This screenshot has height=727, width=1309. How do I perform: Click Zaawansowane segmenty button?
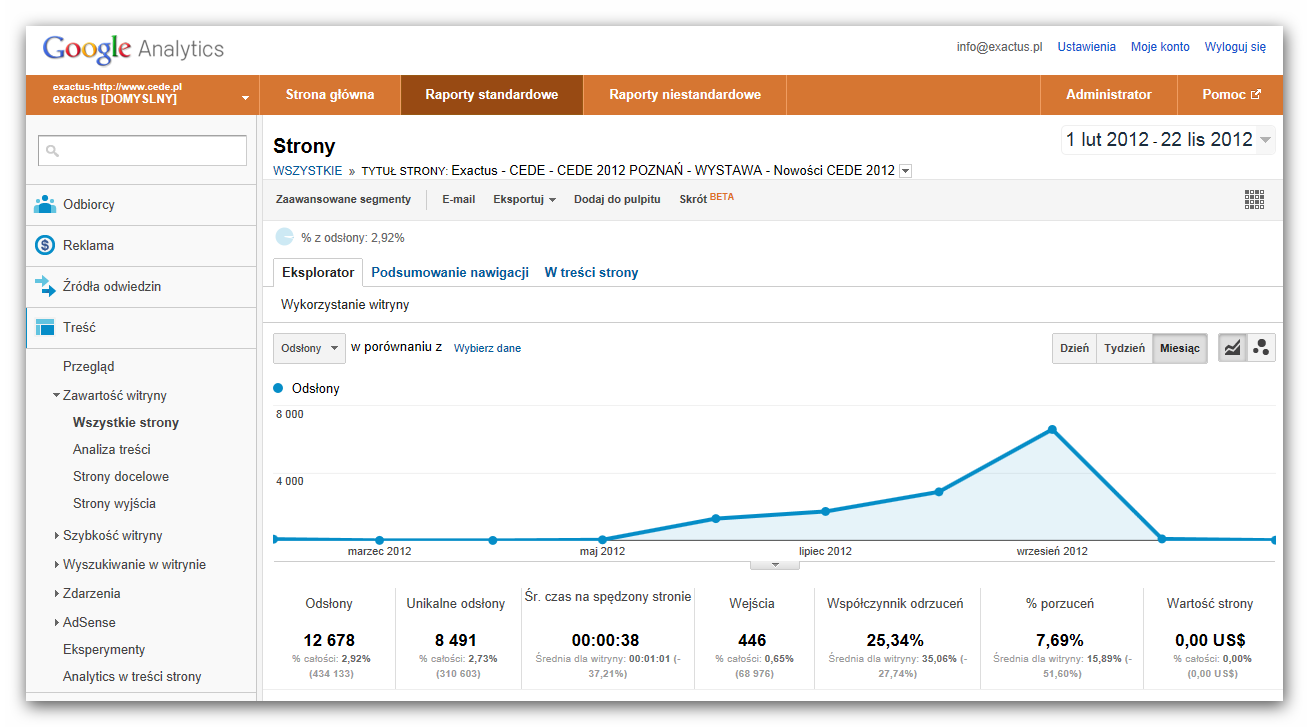point(343,199)
